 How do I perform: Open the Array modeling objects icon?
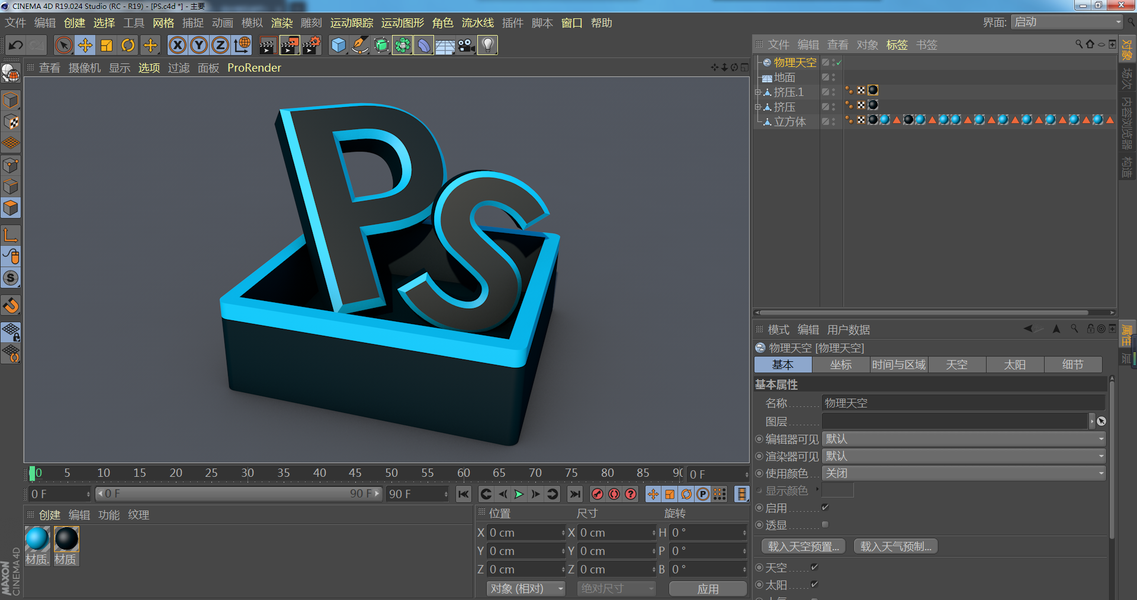(x=402, y=45)
